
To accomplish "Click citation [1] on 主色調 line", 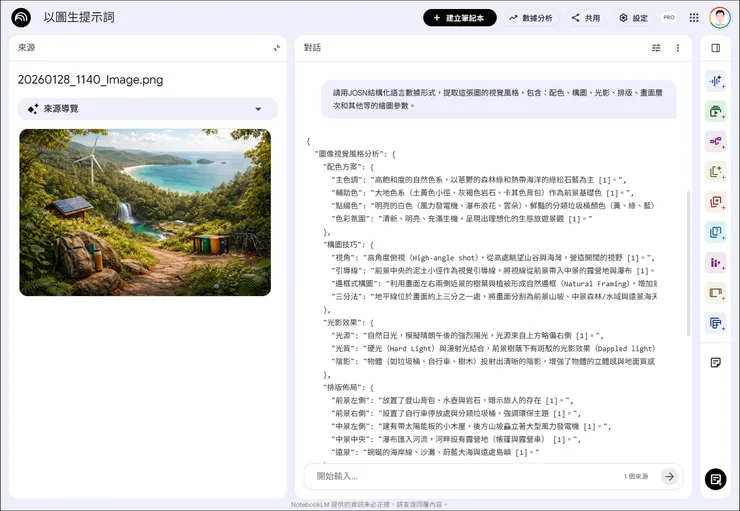I will click(605, 180).
